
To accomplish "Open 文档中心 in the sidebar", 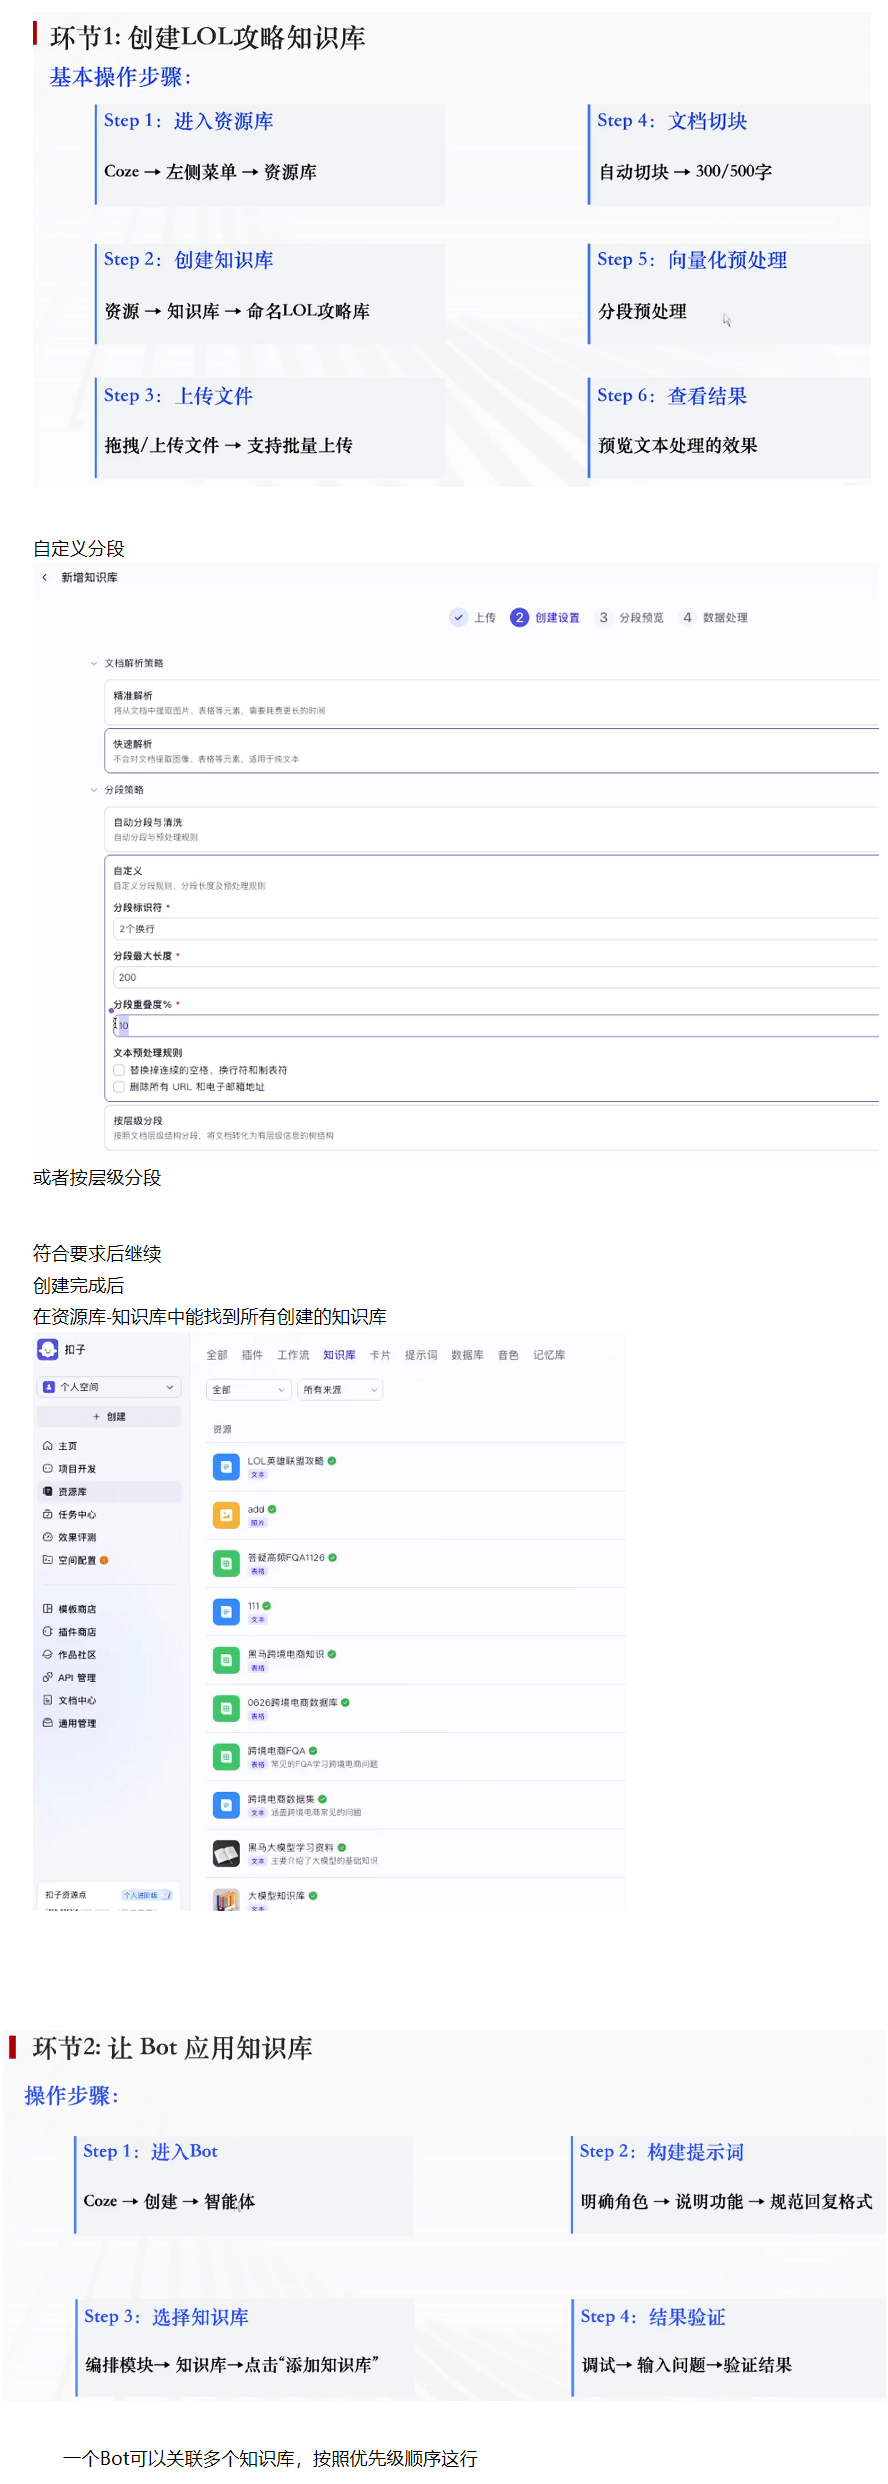I will pyautogui.click(x=109, y=1700).
